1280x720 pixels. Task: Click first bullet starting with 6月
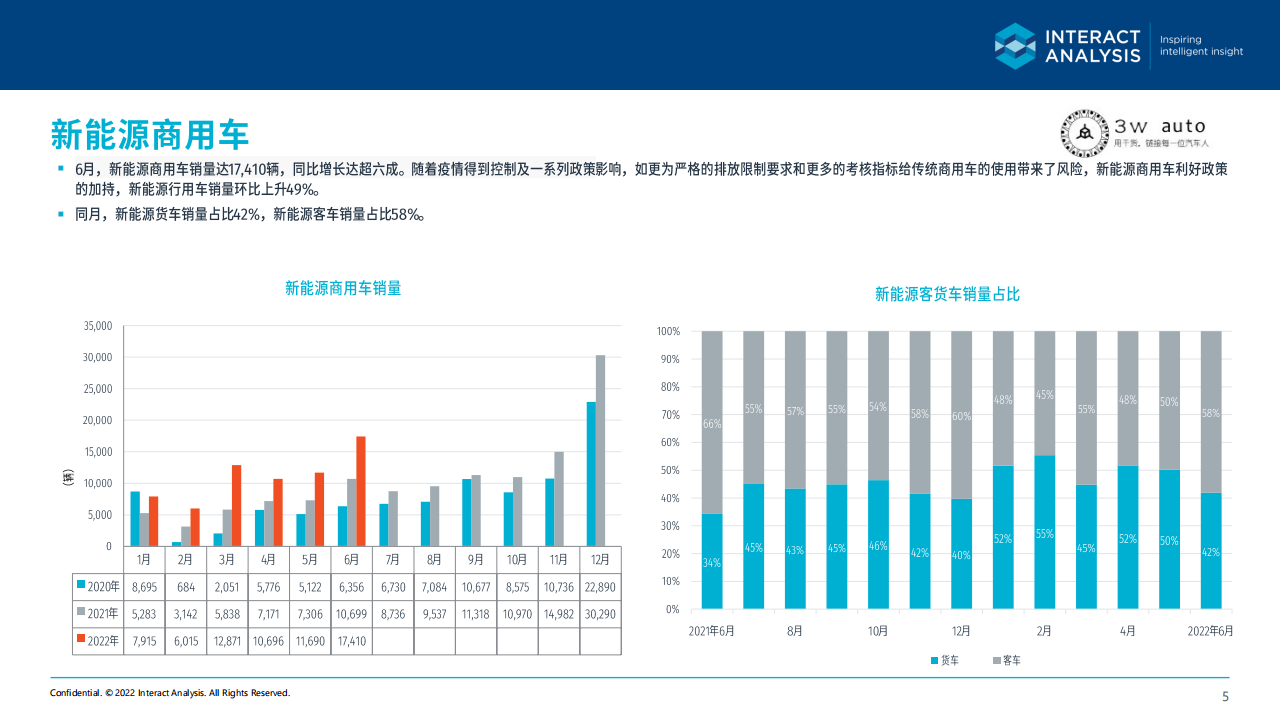click(650, 179)
